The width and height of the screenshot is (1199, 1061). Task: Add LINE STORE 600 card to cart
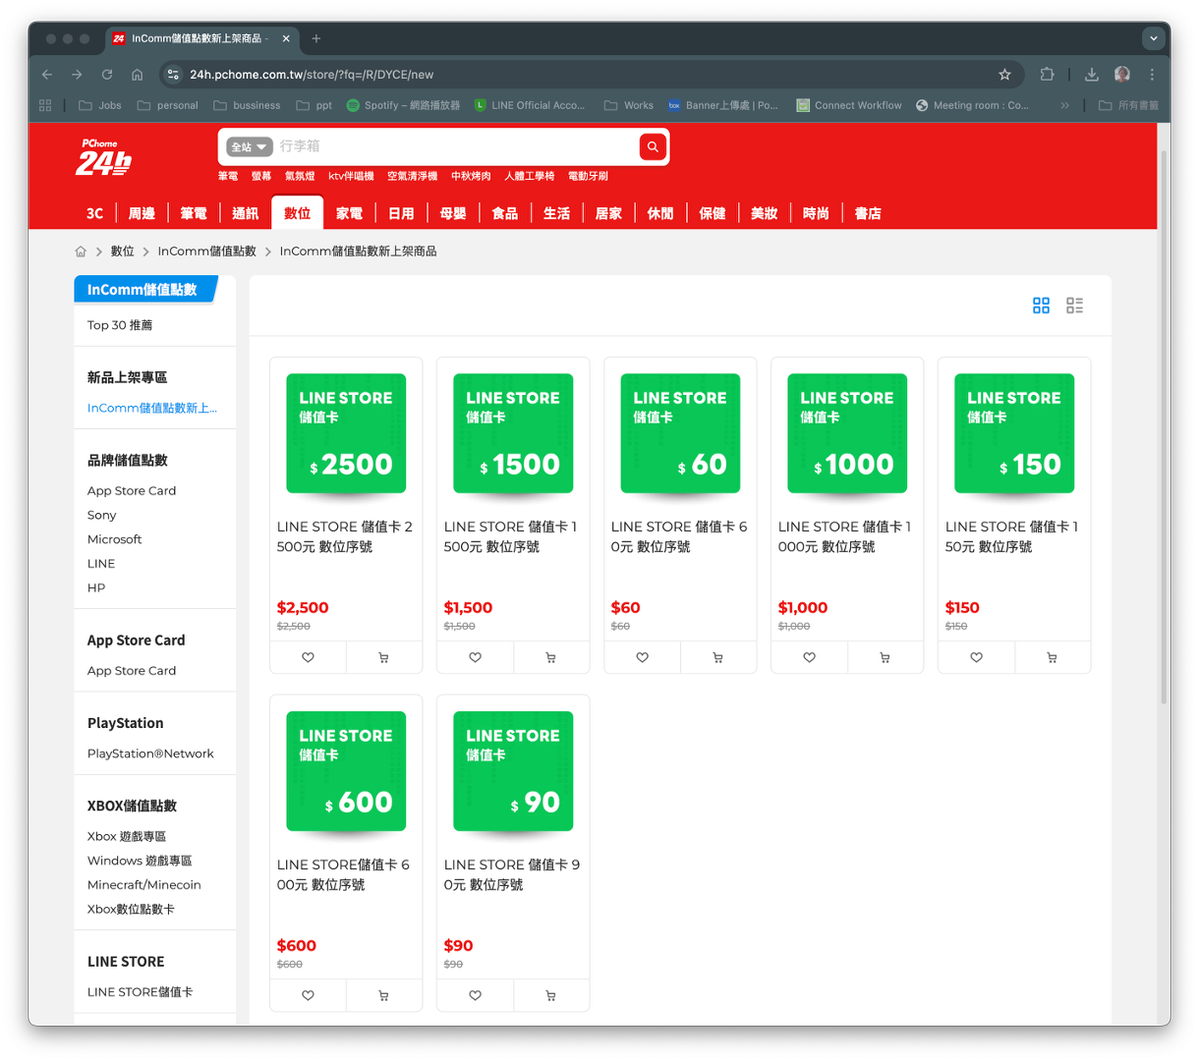[x=384, y=995]
